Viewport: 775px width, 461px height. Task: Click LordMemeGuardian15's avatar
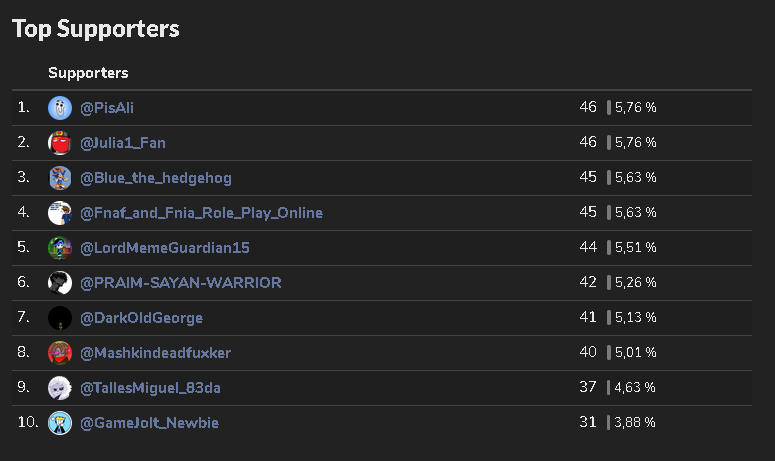pyautogui.click(x=60, y=248)
